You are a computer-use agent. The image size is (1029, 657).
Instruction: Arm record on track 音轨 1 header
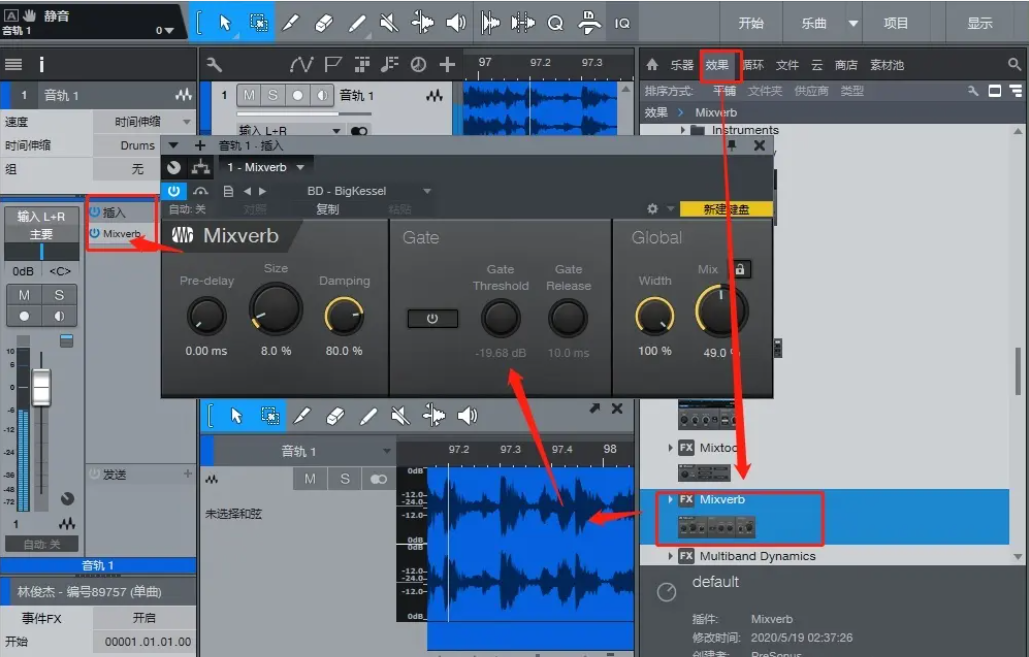(x=297, y=95)
